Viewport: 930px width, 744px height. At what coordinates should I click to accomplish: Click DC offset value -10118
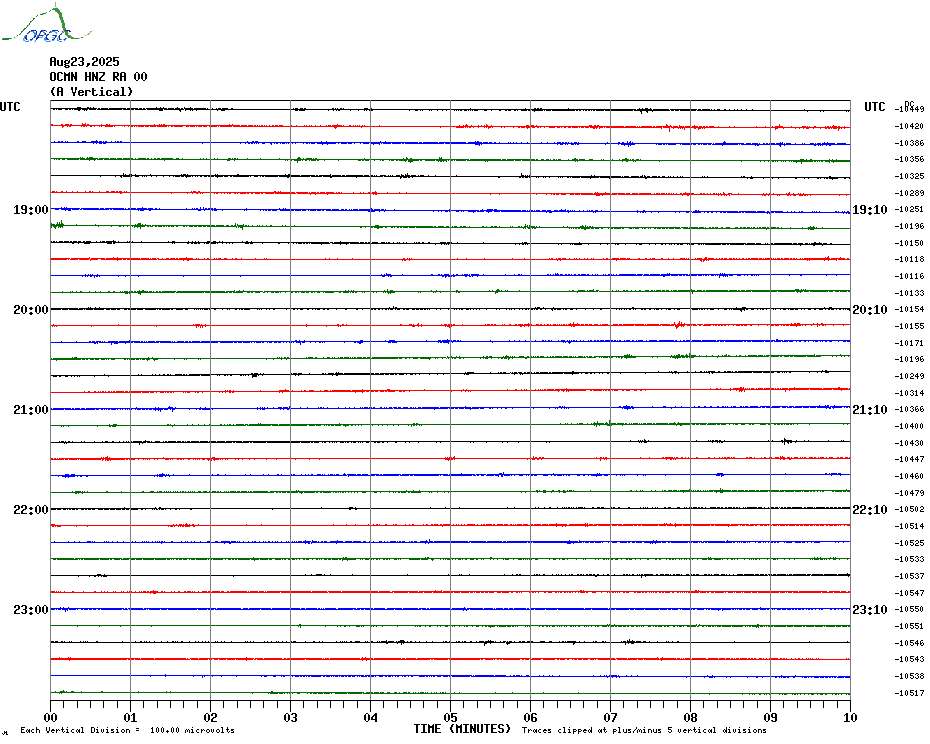point(910,260)
